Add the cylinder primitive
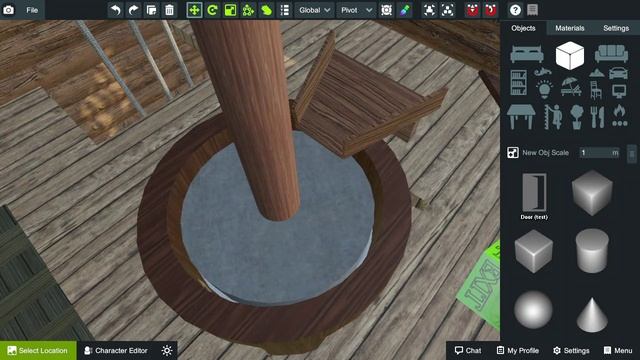The image size is (640, 360). pyautogui.click(x=592, y=251)
